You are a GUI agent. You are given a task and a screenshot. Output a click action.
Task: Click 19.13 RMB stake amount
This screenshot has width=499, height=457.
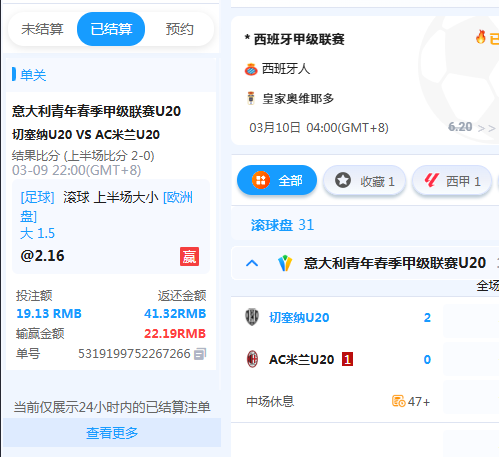49,314
